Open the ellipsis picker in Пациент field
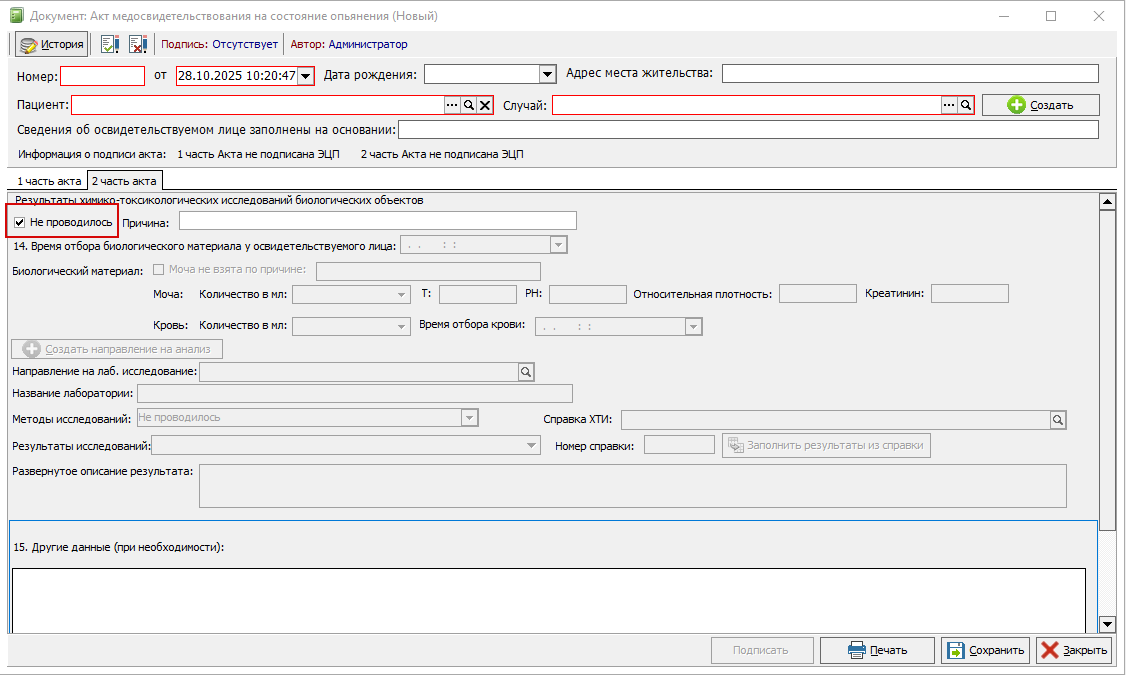The image size is (1126, 675). [x=452, y=105]
